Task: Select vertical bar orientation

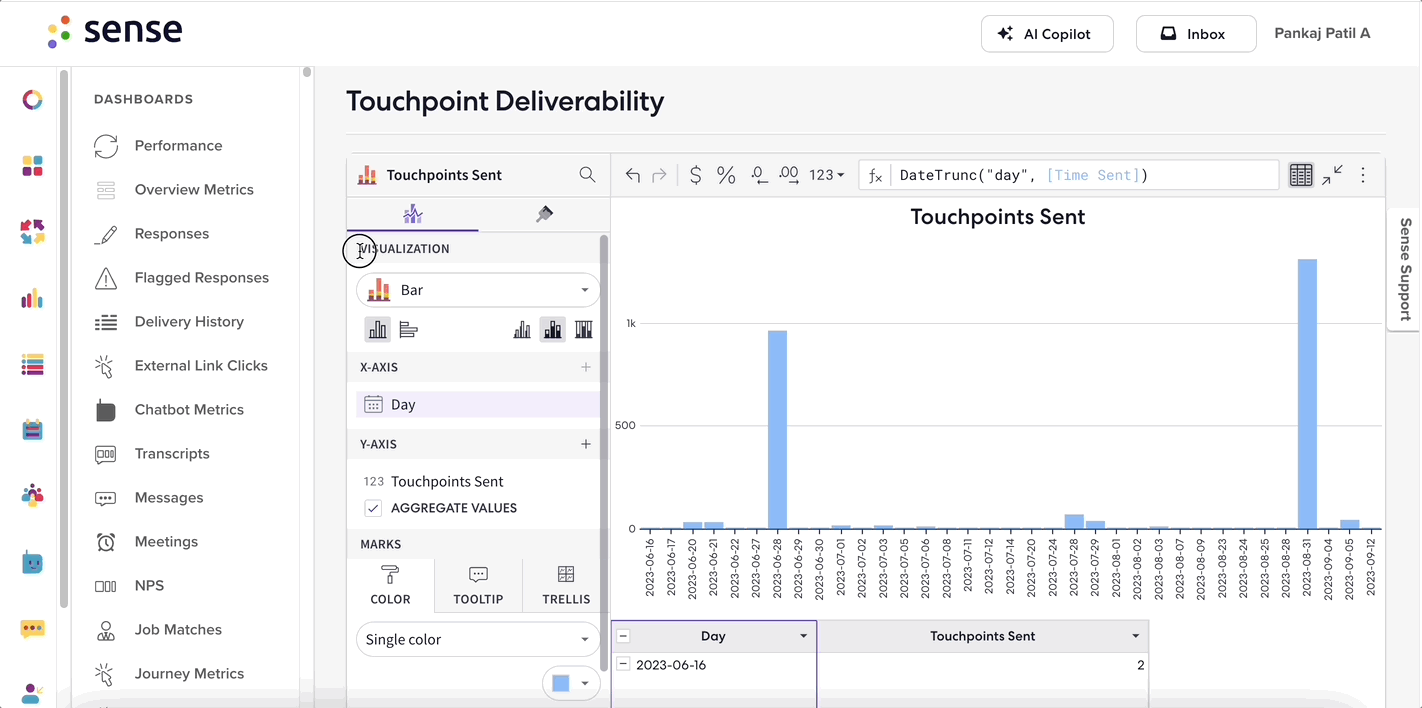Action: (x=377, y=329)
